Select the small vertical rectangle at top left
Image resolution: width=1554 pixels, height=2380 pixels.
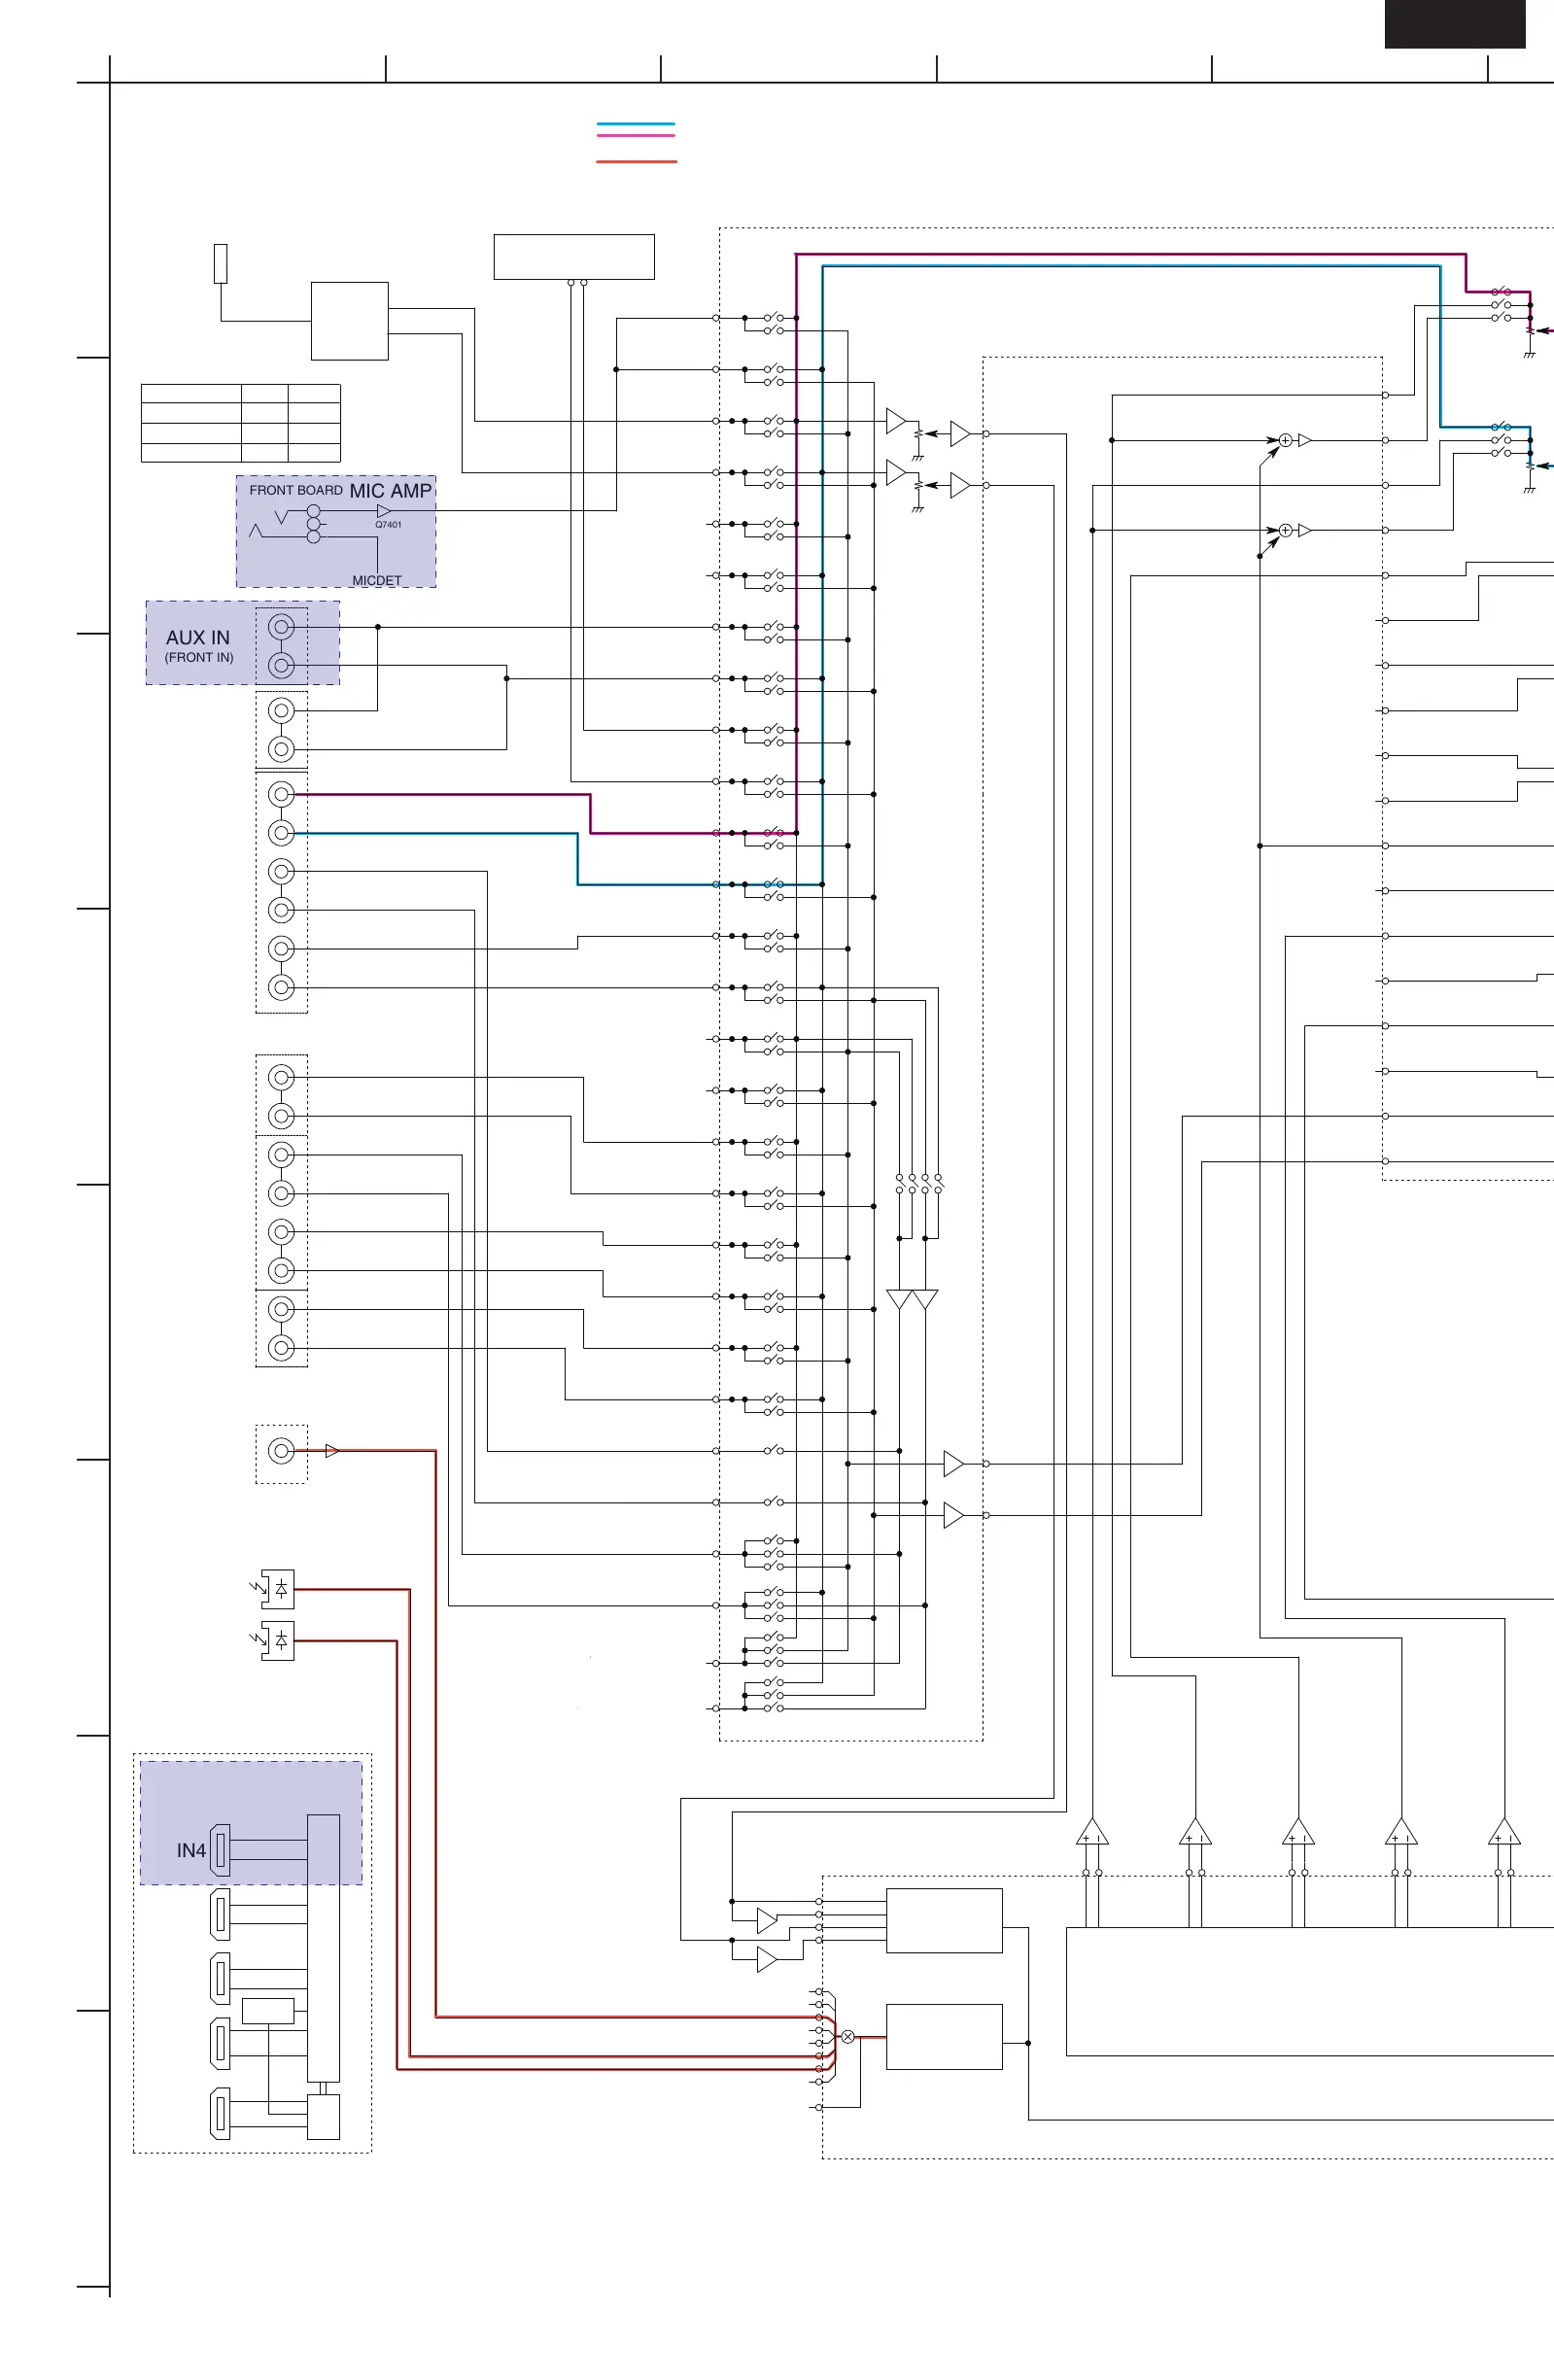[221, 264]
